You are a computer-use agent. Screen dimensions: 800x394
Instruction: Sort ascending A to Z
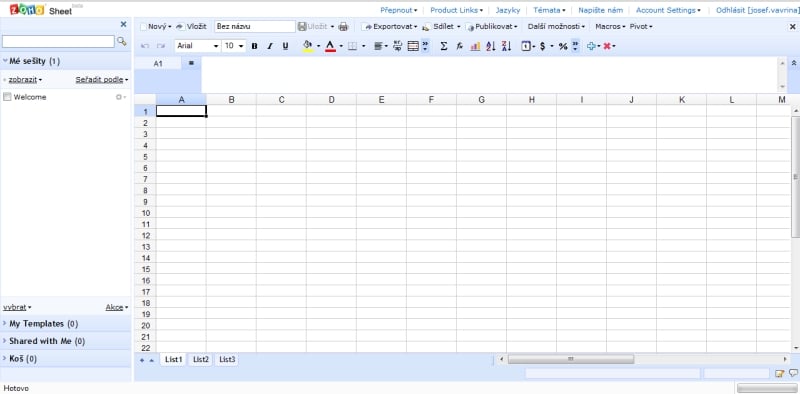[491, 46]
